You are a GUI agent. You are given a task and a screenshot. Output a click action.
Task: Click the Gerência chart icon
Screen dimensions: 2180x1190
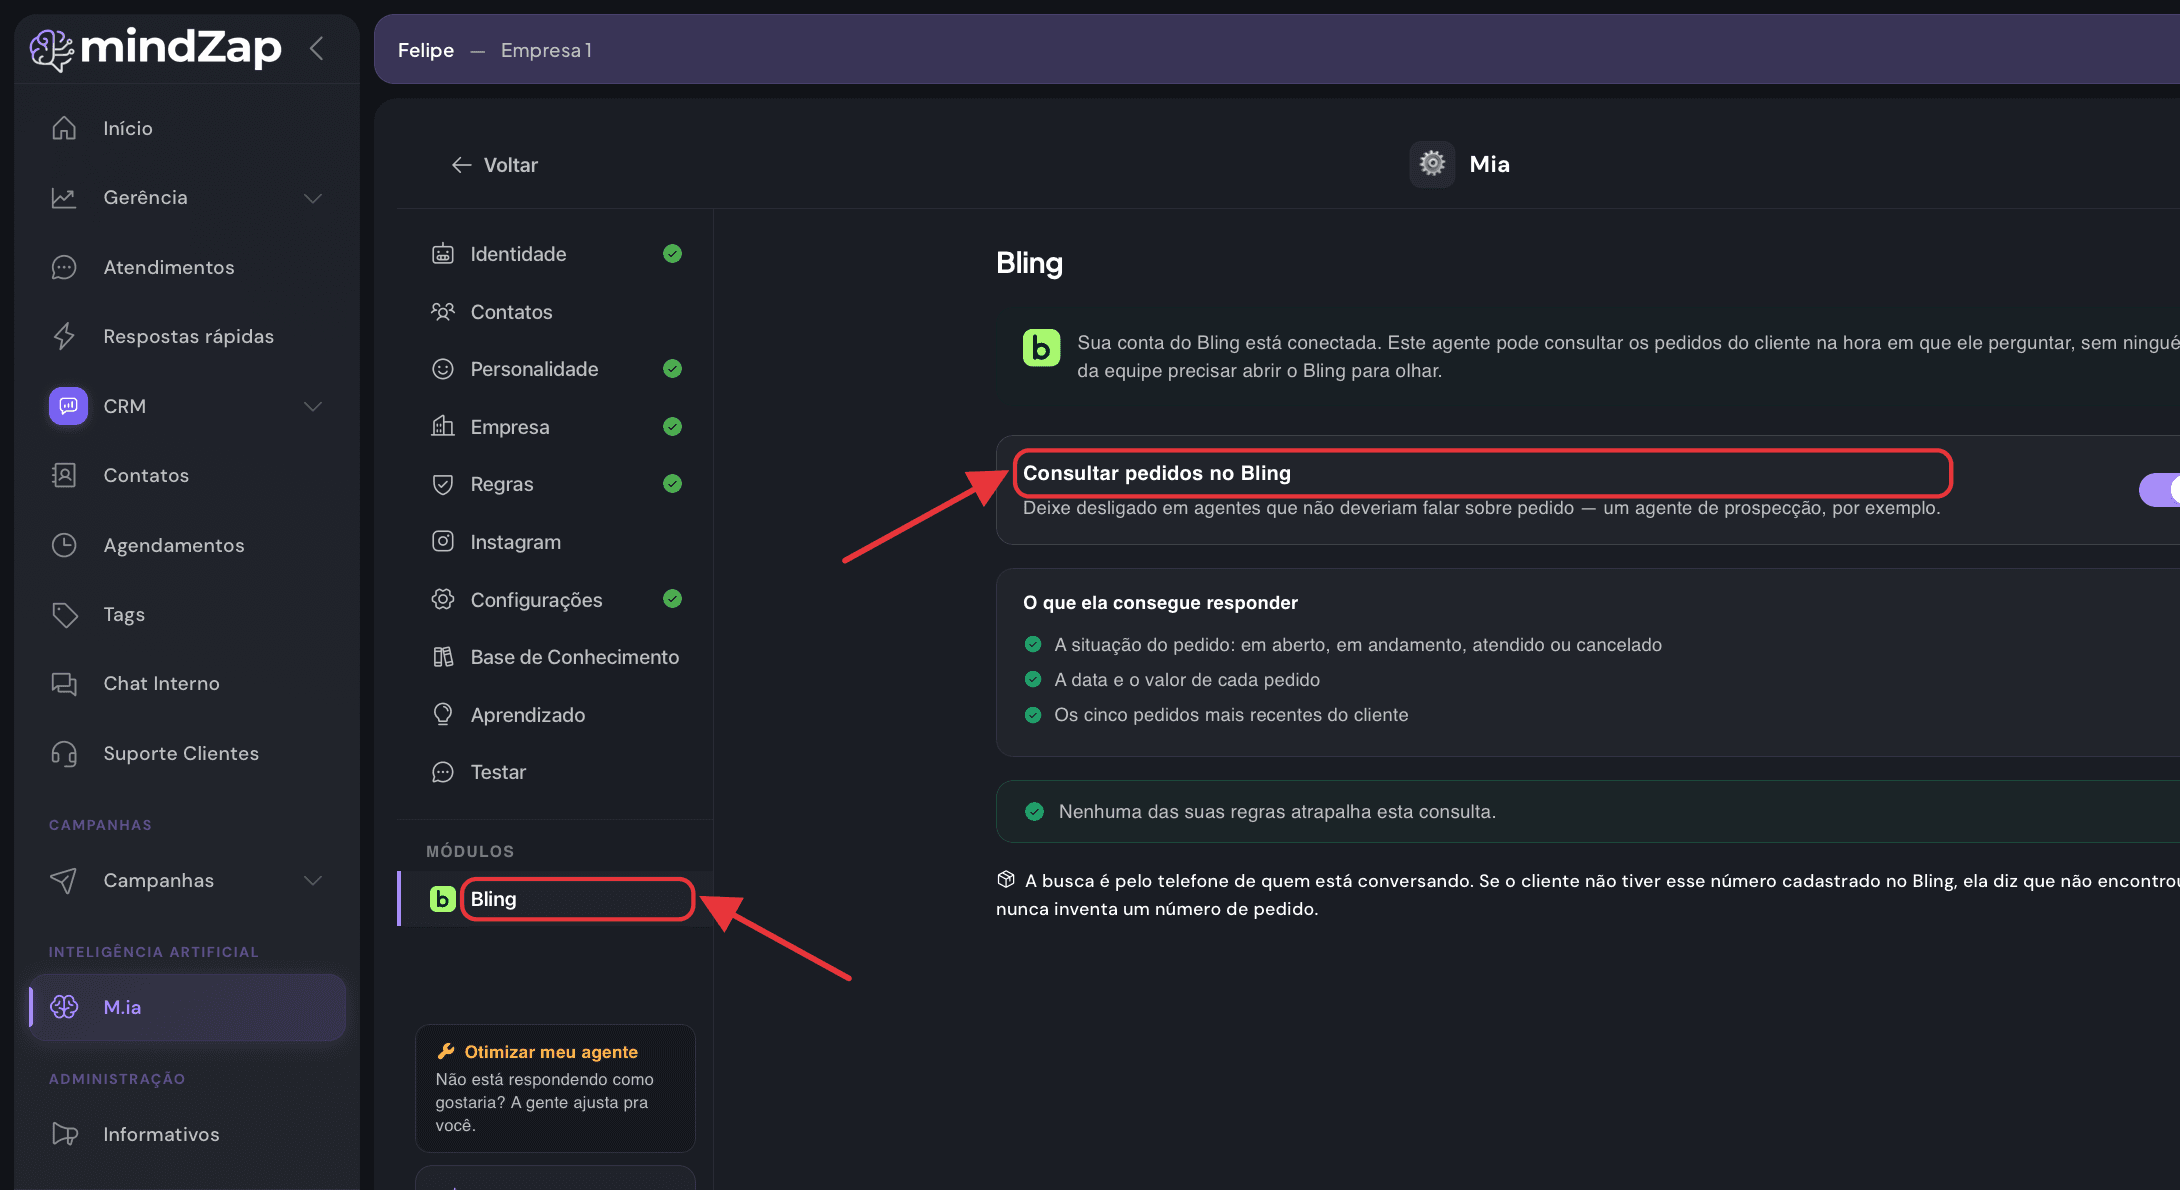click(64, 198)
